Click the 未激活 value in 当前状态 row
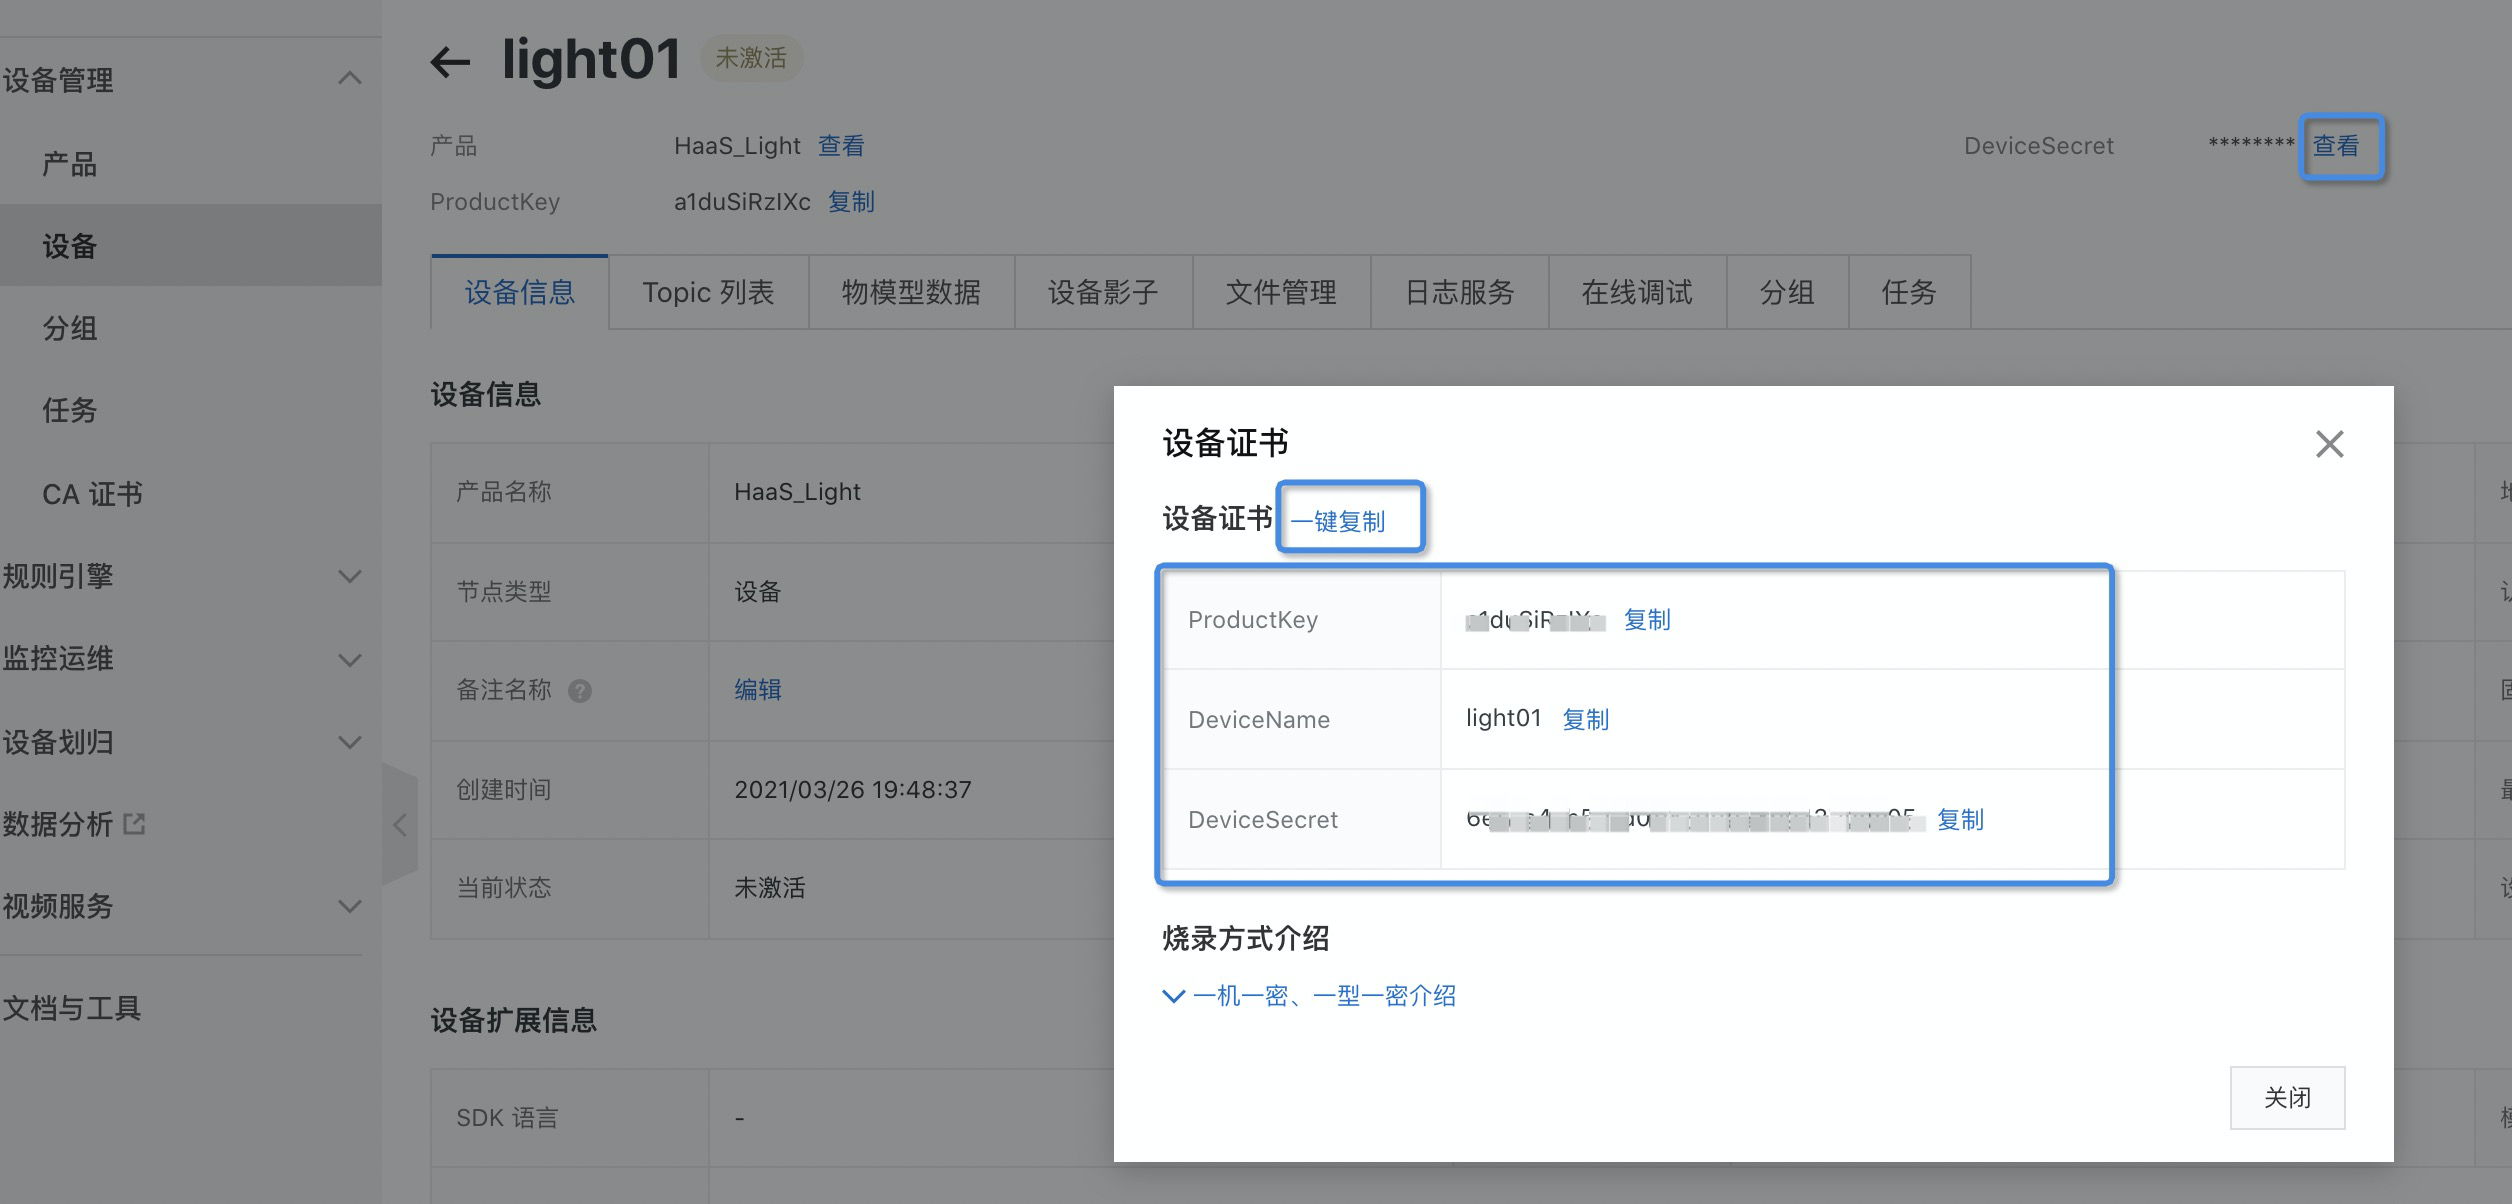This screenshot has height=1204, width=2512. (770, 888)
